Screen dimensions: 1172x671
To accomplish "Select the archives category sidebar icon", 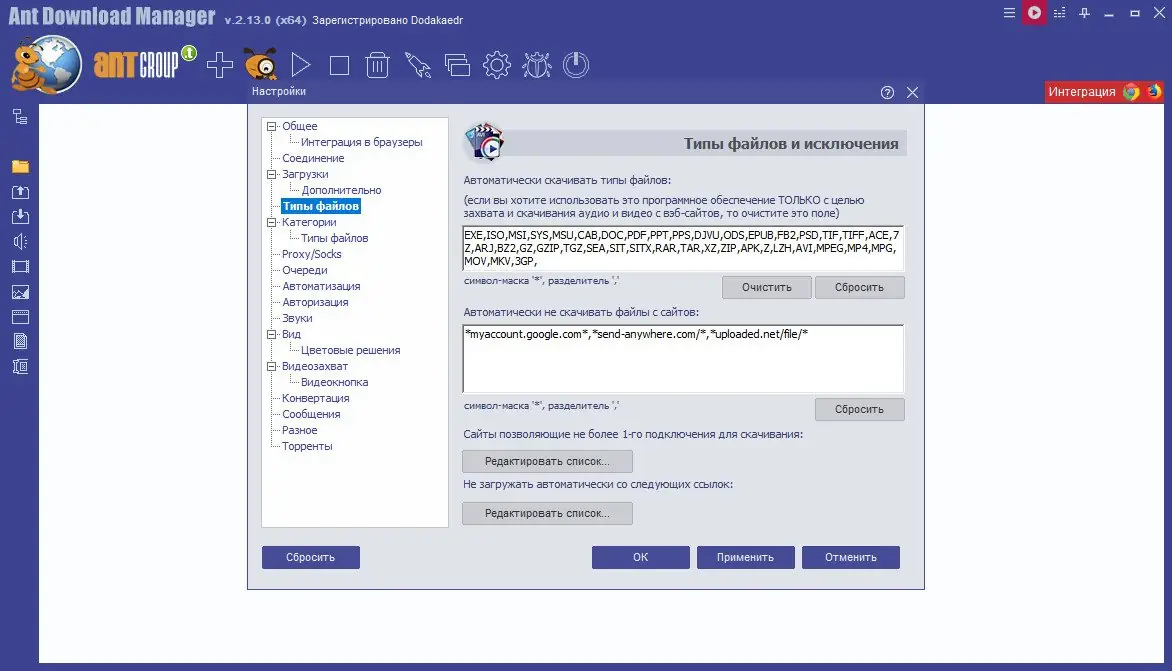I will (x=20, y=367).
